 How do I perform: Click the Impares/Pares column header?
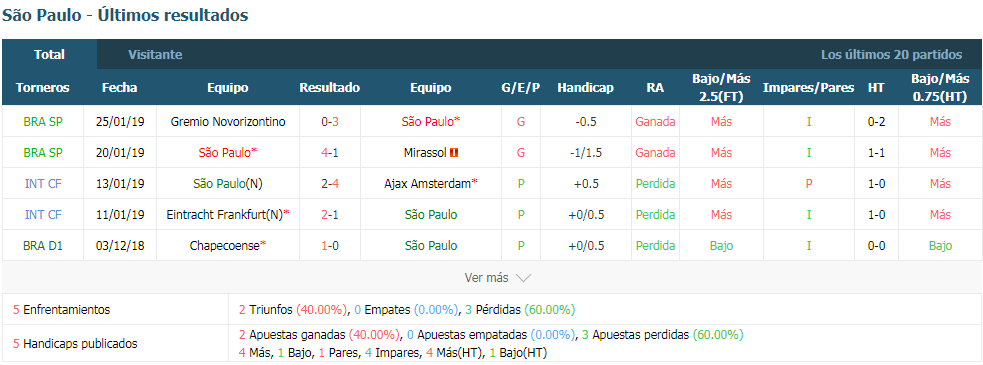(808, 88)
